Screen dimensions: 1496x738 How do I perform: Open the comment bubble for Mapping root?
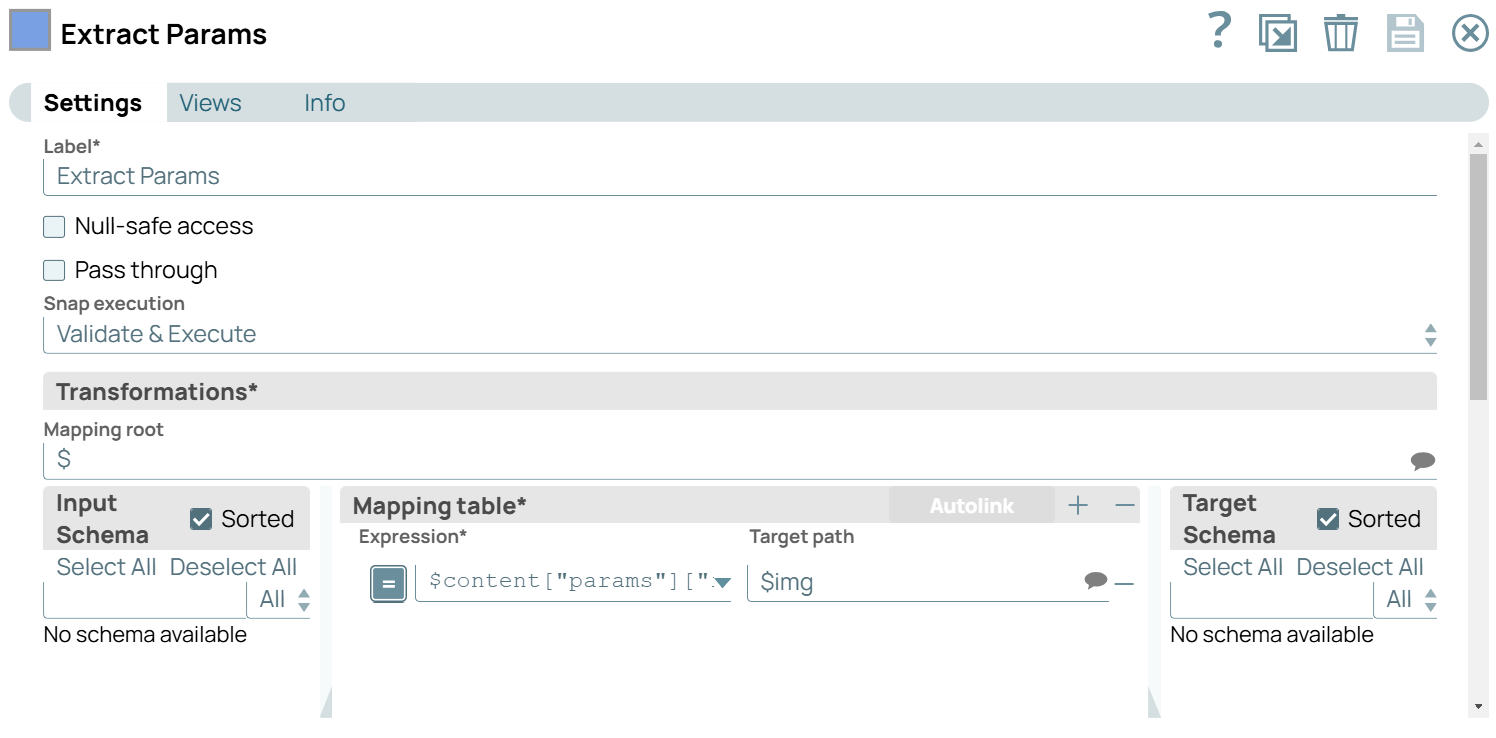1424,460
